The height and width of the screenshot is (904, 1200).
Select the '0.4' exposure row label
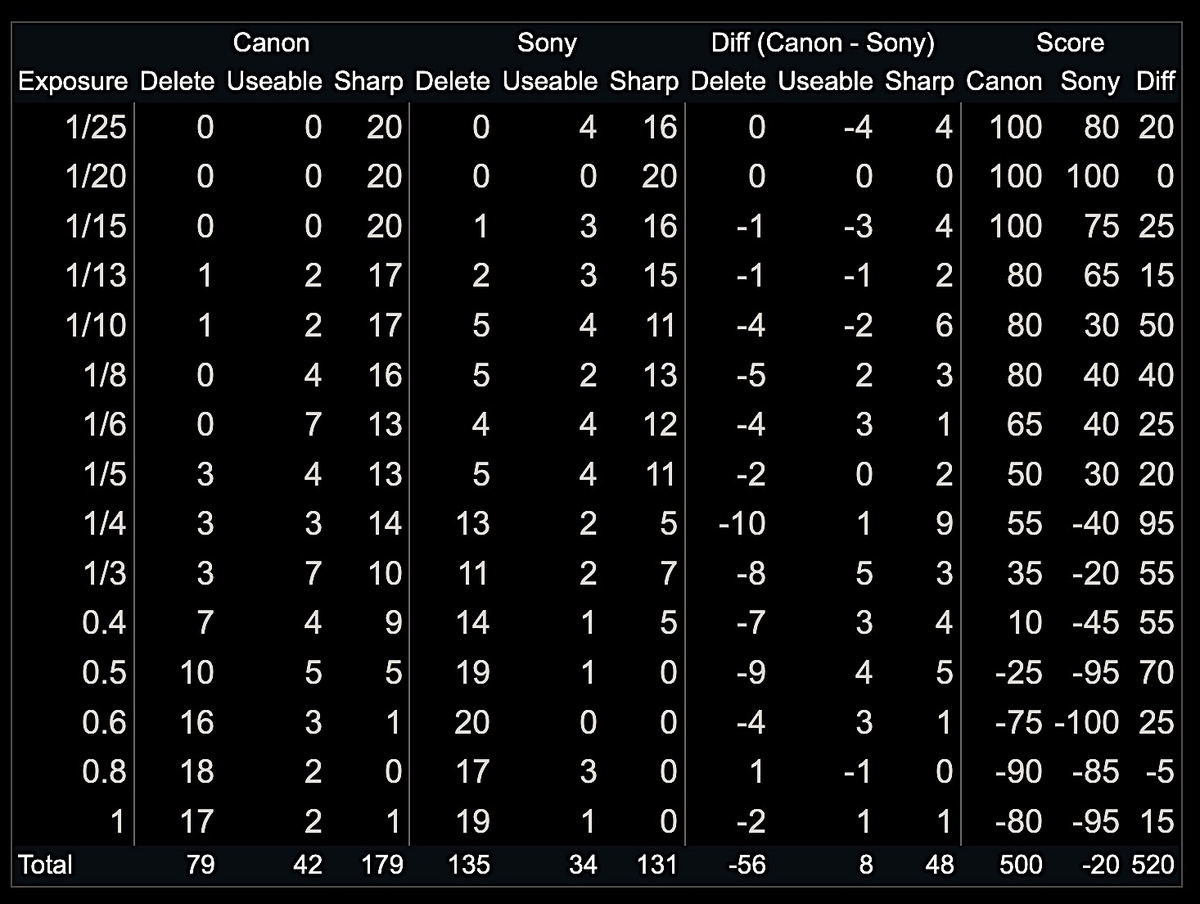point(104,623)
